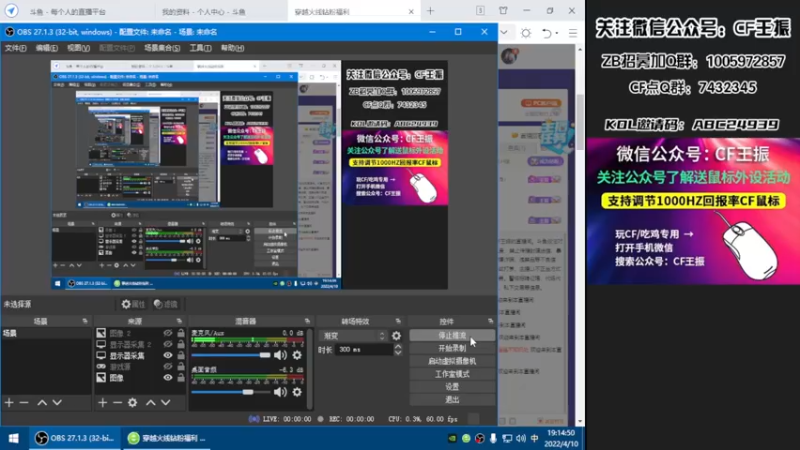800x450 pixels.
Task: Open source properties gear in Sources panel
Action: point(133,403)
